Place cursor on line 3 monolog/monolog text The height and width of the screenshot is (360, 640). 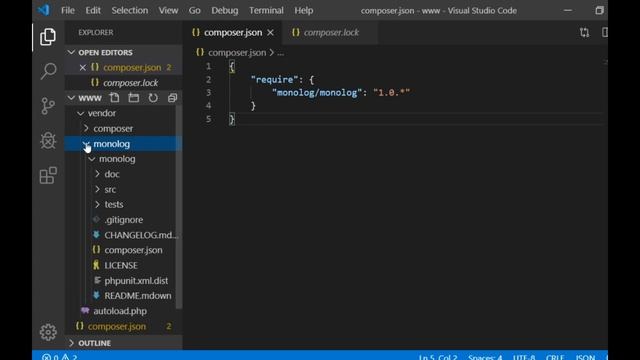click(x=317, y=93)
